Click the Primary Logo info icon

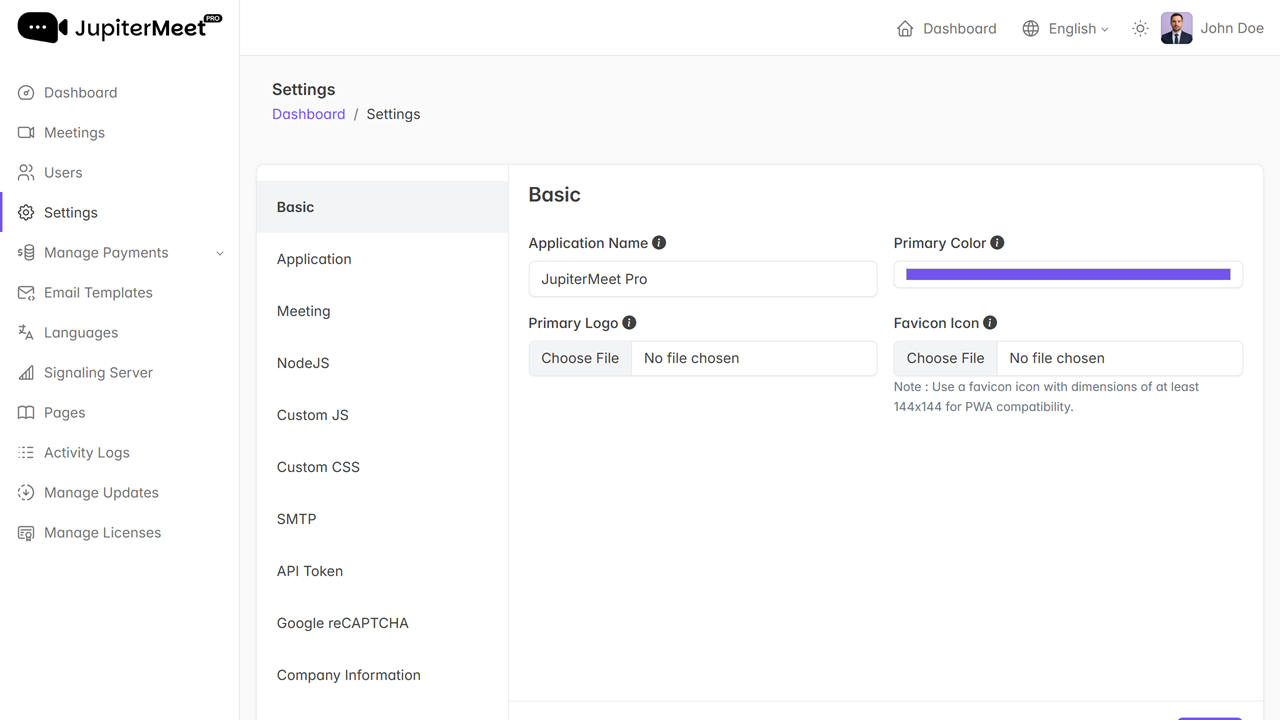(629, 323)
